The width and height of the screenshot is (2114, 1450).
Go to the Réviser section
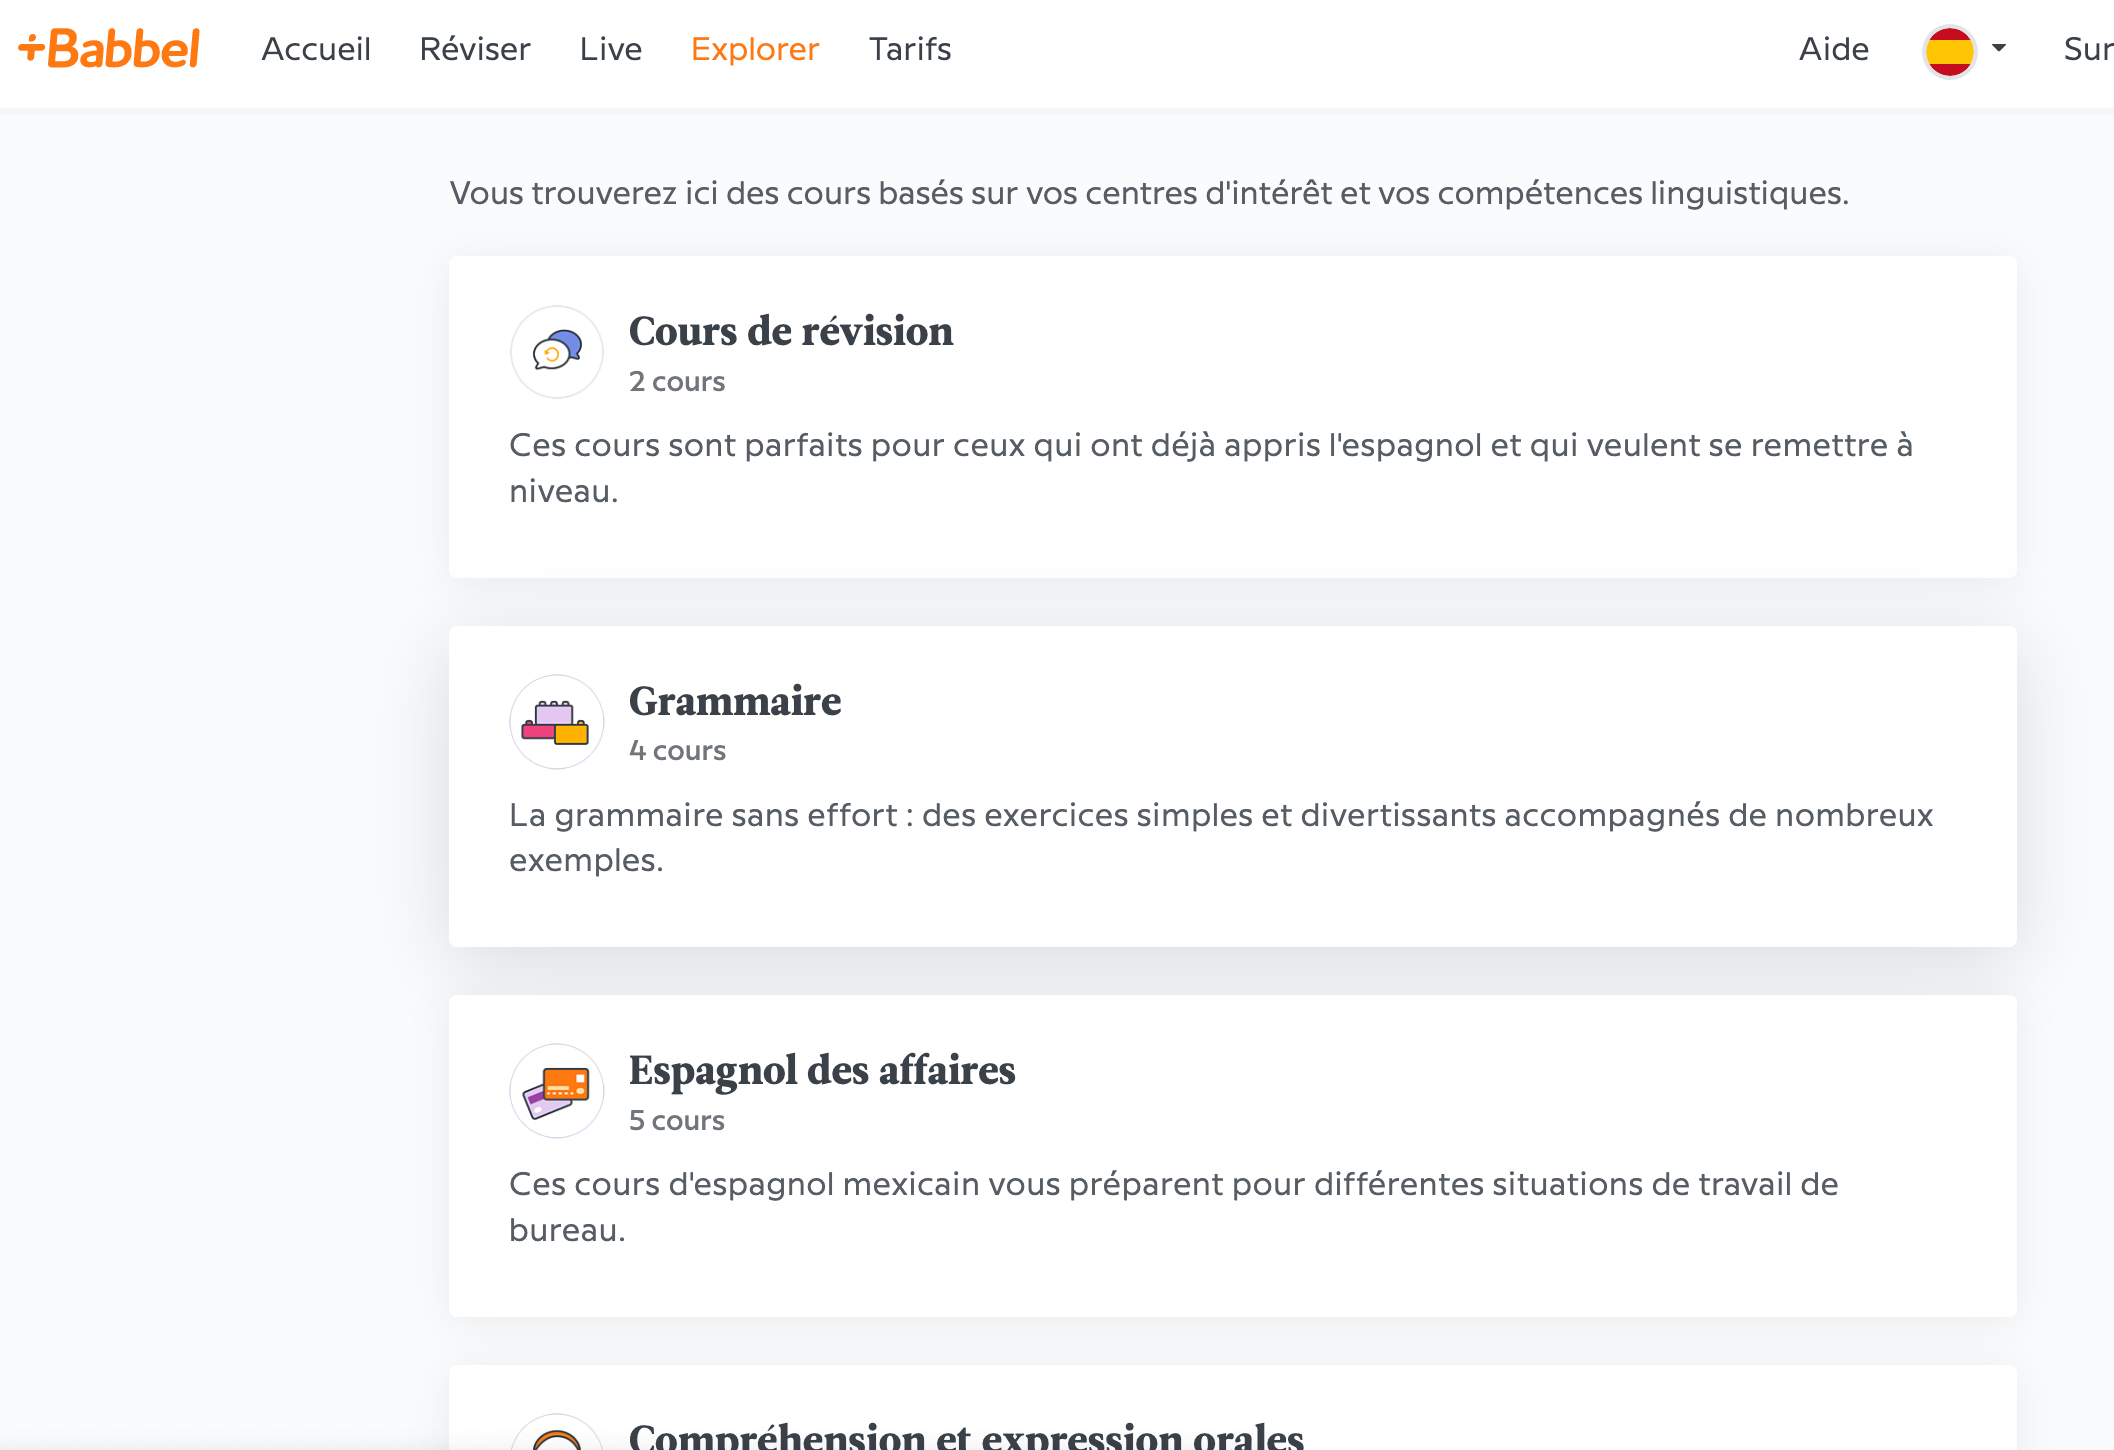pyautogui.click(x=475, y=49)
